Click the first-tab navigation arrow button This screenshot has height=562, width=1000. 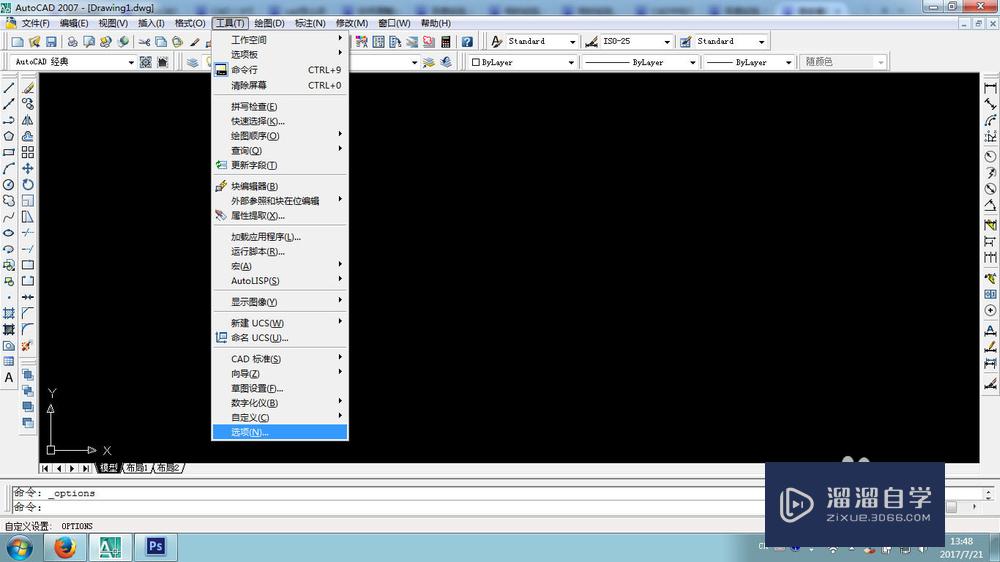click(x=45, y=468)
